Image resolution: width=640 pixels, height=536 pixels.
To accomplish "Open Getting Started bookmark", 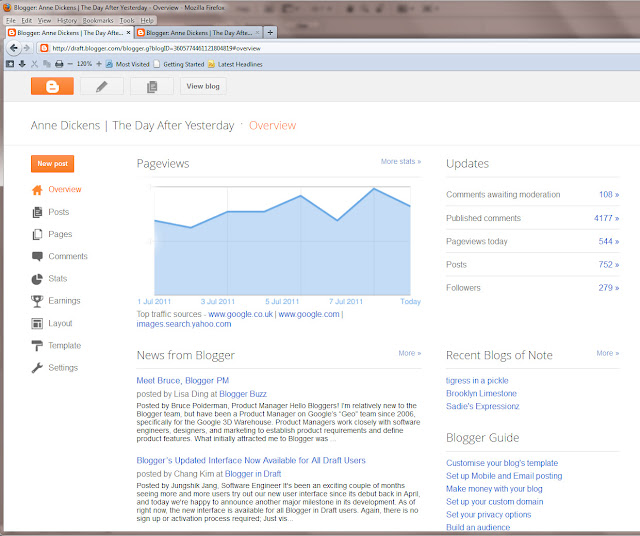I will (x=179, y=64).
